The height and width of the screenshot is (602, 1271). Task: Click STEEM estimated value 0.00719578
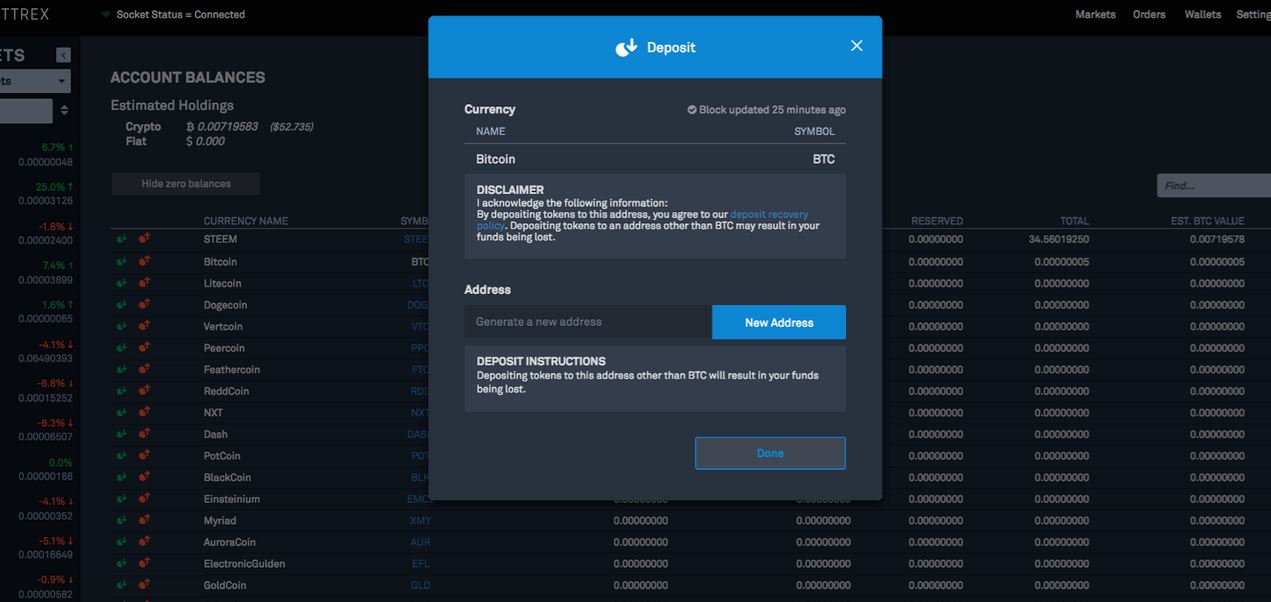[1217, 240]
